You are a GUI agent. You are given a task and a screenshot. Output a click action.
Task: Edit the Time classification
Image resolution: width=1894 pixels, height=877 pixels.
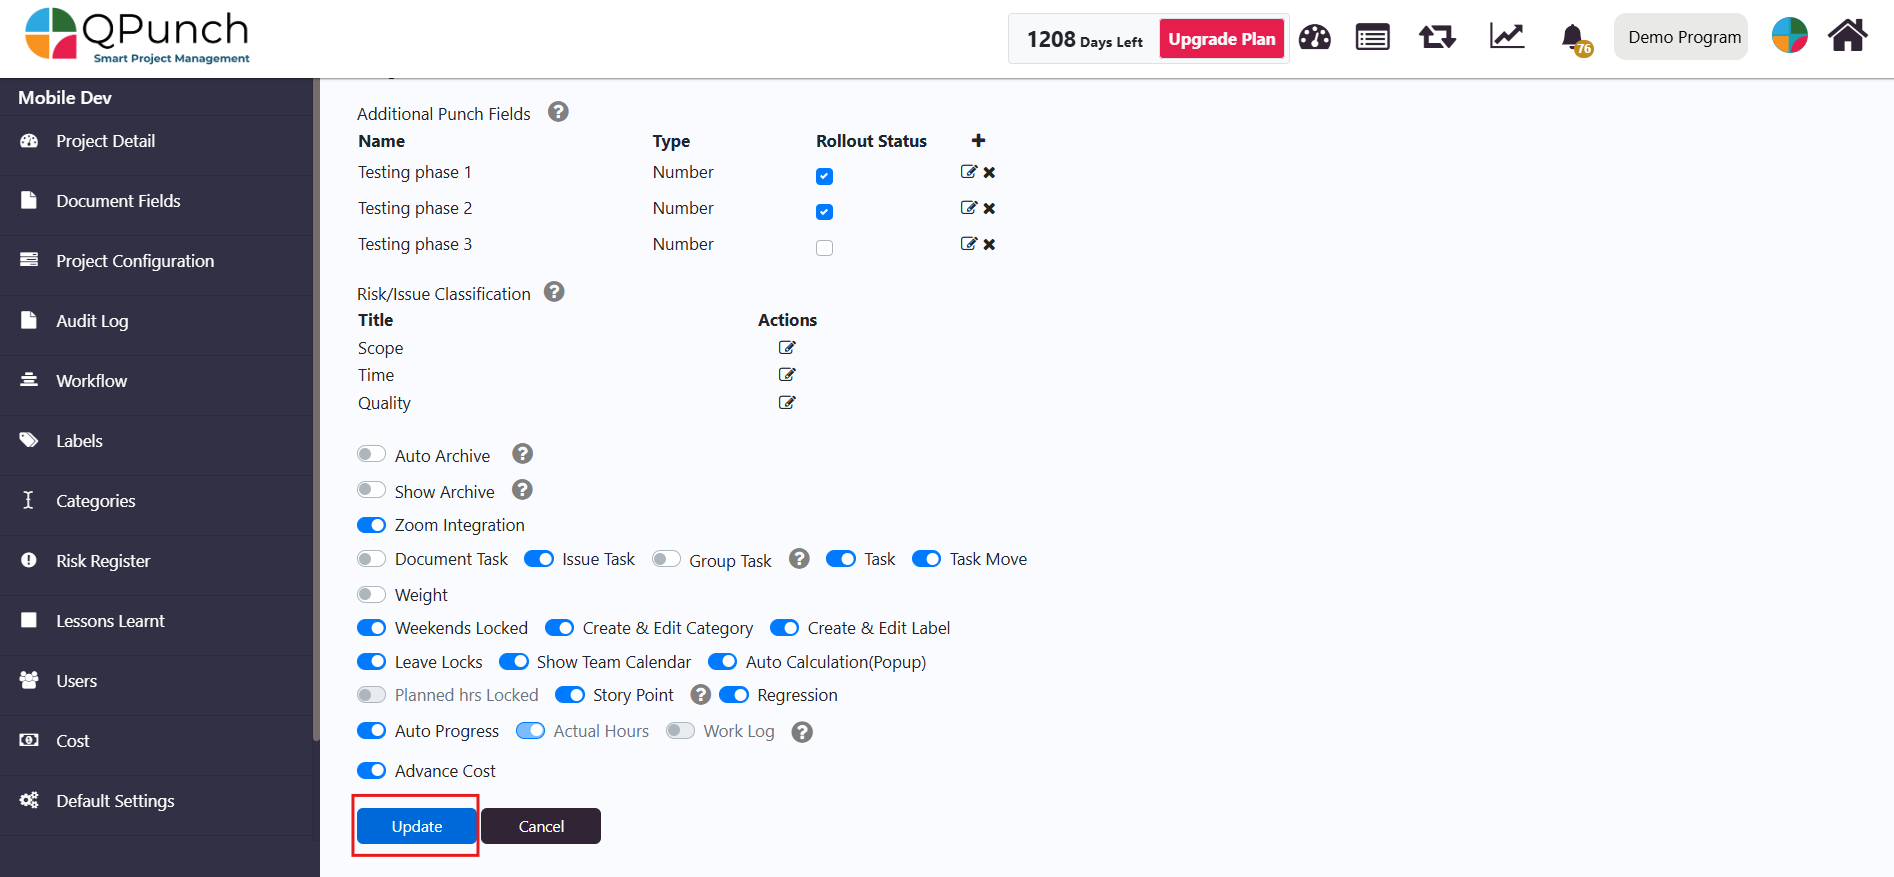pyautogui.click(x=787, y=375)
